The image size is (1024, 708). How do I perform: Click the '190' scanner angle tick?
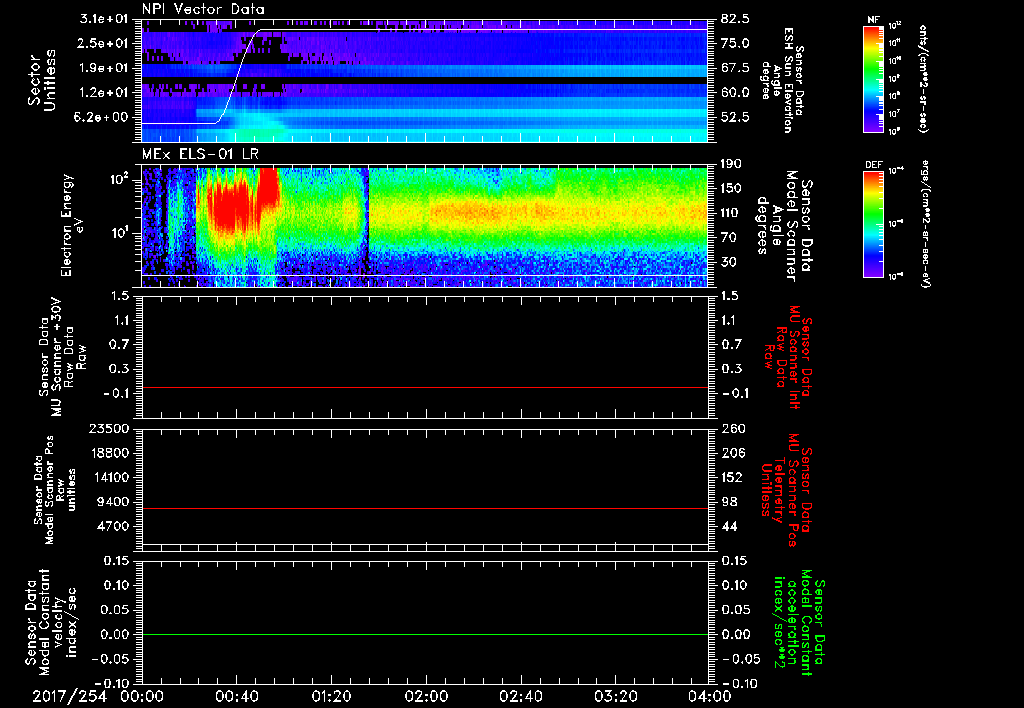point(731,164)
